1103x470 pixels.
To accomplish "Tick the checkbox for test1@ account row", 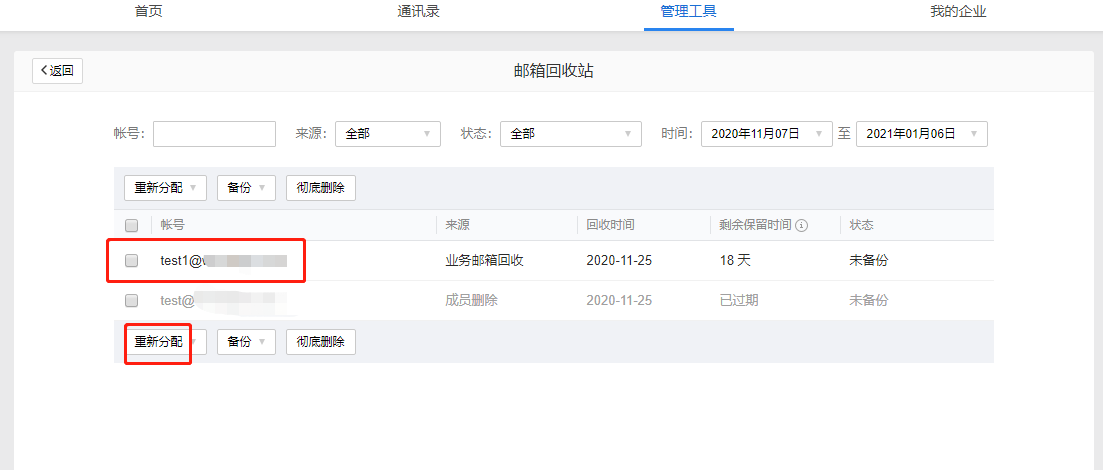I will click(x=131, y=260).
